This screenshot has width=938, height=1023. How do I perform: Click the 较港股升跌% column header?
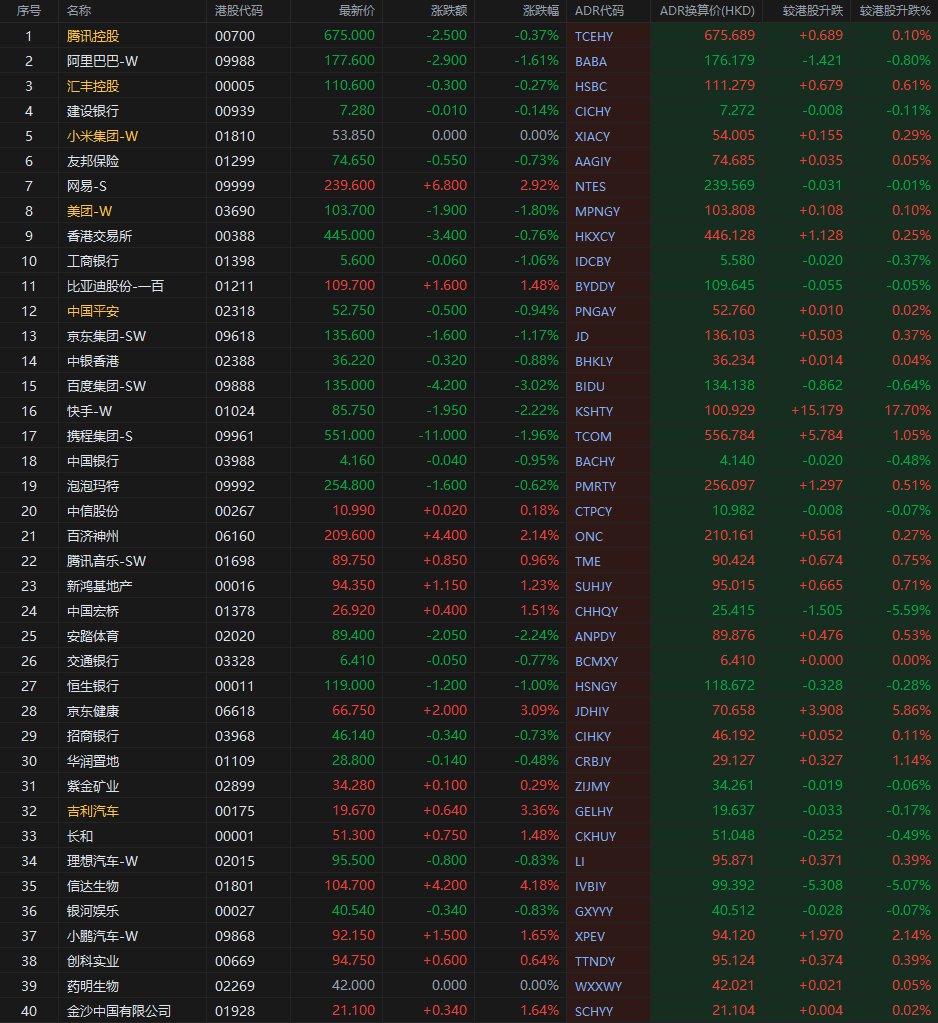point(895,11)
